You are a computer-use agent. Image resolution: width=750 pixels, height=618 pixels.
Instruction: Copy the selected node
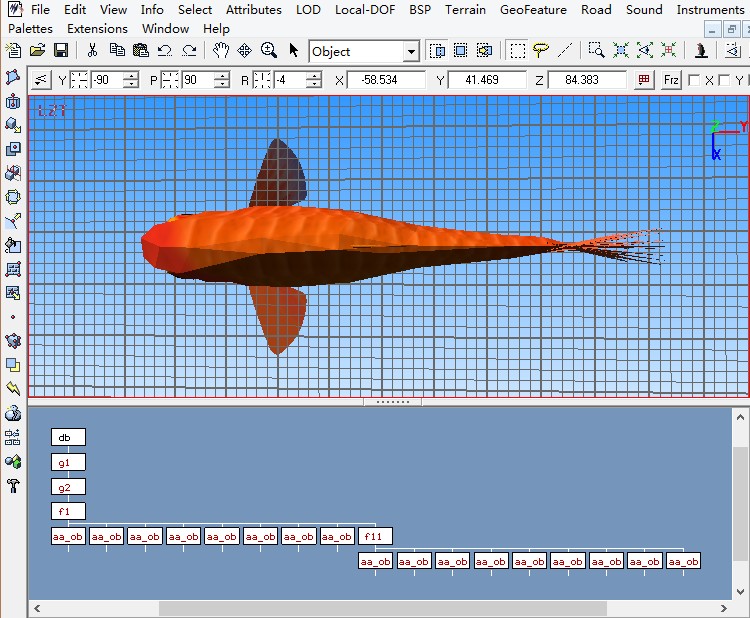tap(117, 50)
